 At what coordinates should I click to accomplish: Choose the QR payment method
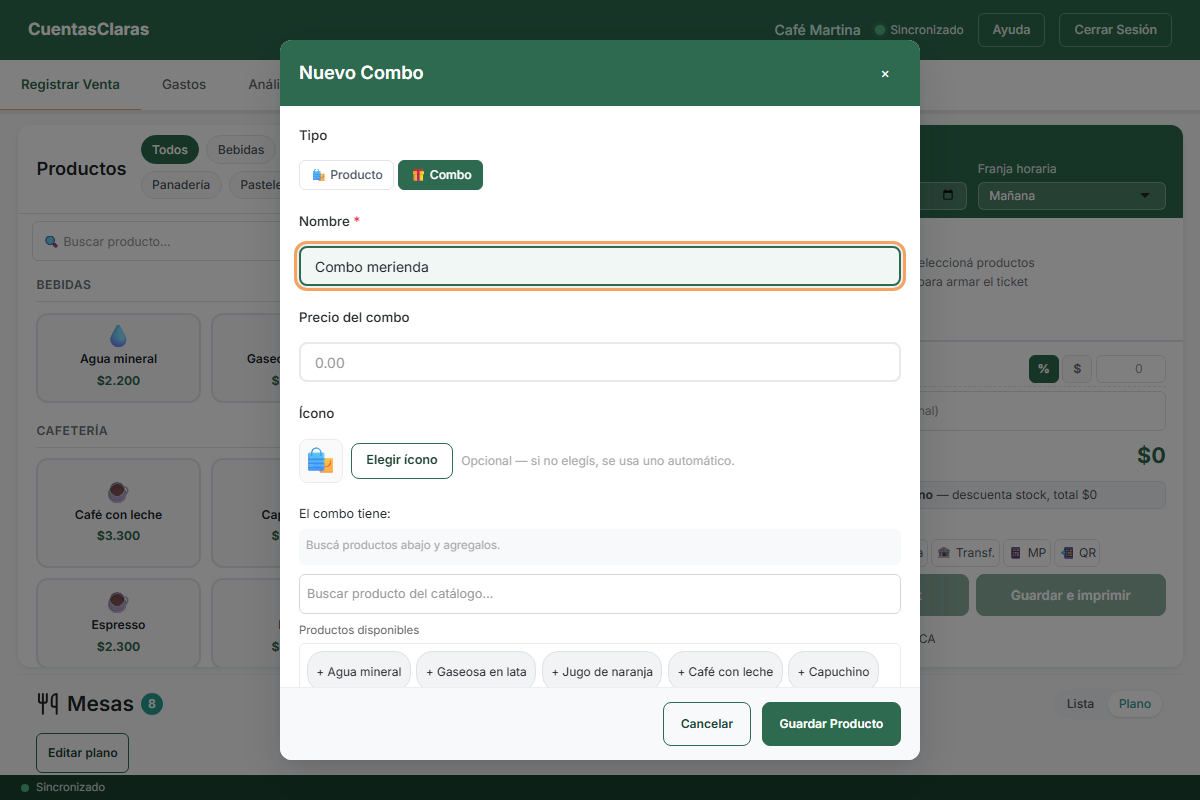tap(1078, 553)
